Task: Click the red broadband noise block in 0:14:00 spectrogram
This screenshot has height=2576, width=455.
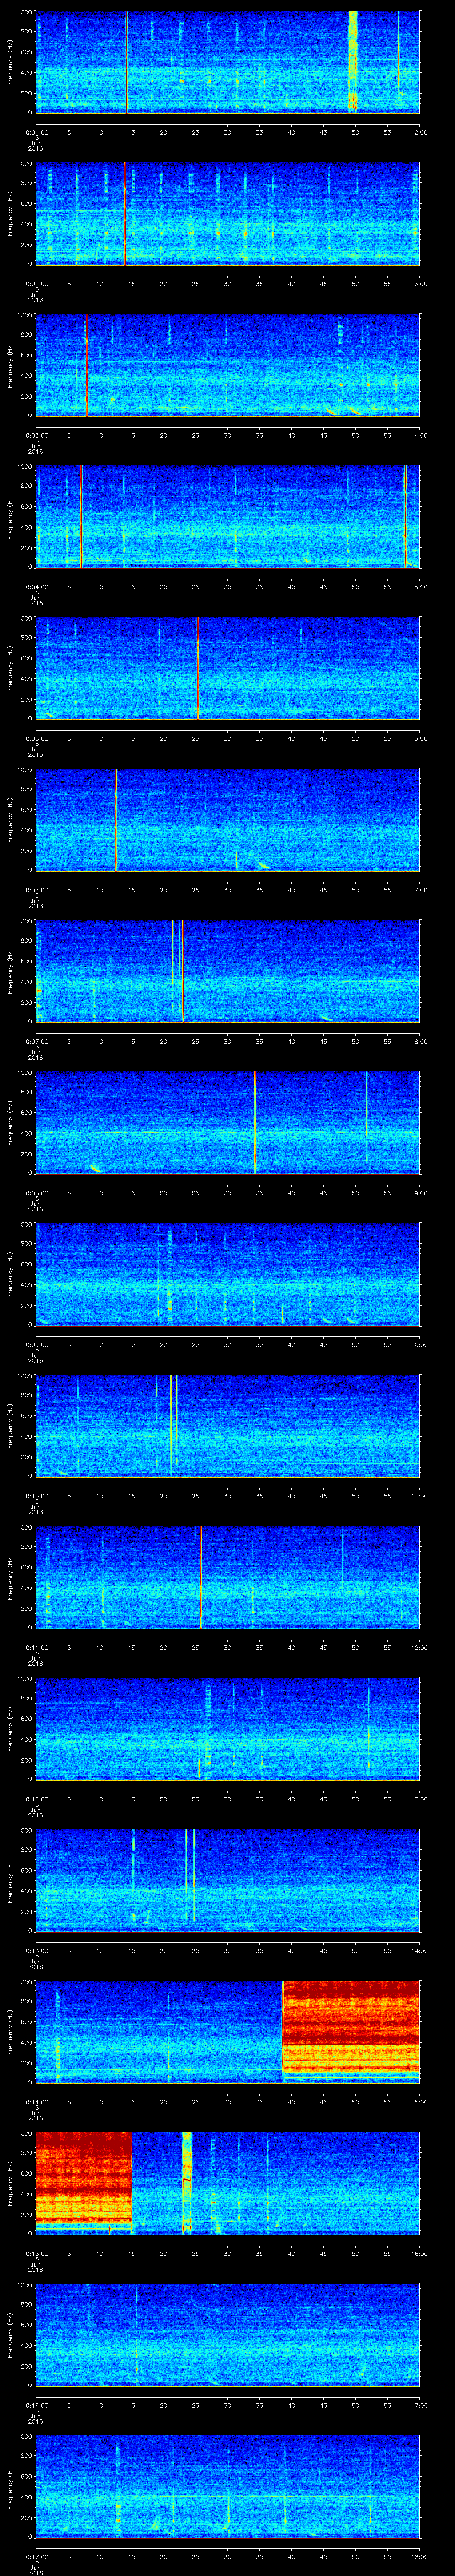Action: tap(351, 2027)
